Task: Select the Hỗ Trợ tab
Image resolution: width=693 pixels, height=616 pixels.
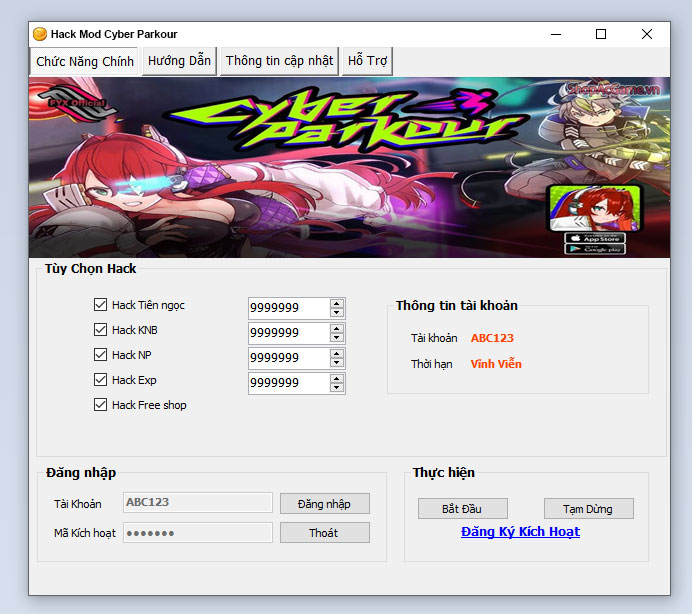Action: pos(367,61)
